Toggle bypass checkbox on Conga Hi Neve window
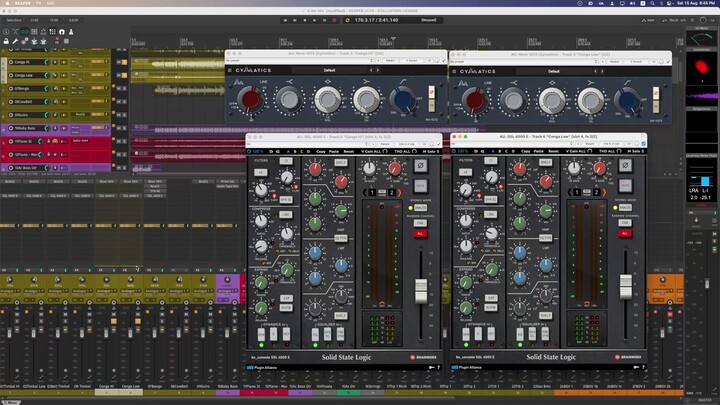The image size is (720, 405). pos(444,61)
